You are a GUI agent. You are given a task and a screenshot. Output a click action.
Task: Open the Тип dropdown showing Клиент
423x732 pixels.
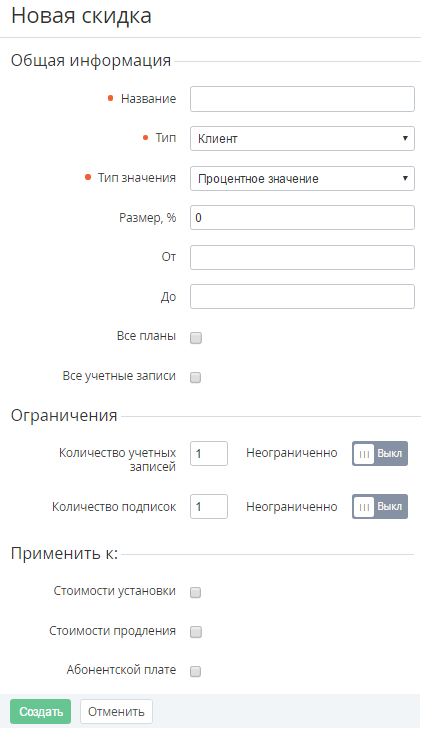tap(302, 139)
